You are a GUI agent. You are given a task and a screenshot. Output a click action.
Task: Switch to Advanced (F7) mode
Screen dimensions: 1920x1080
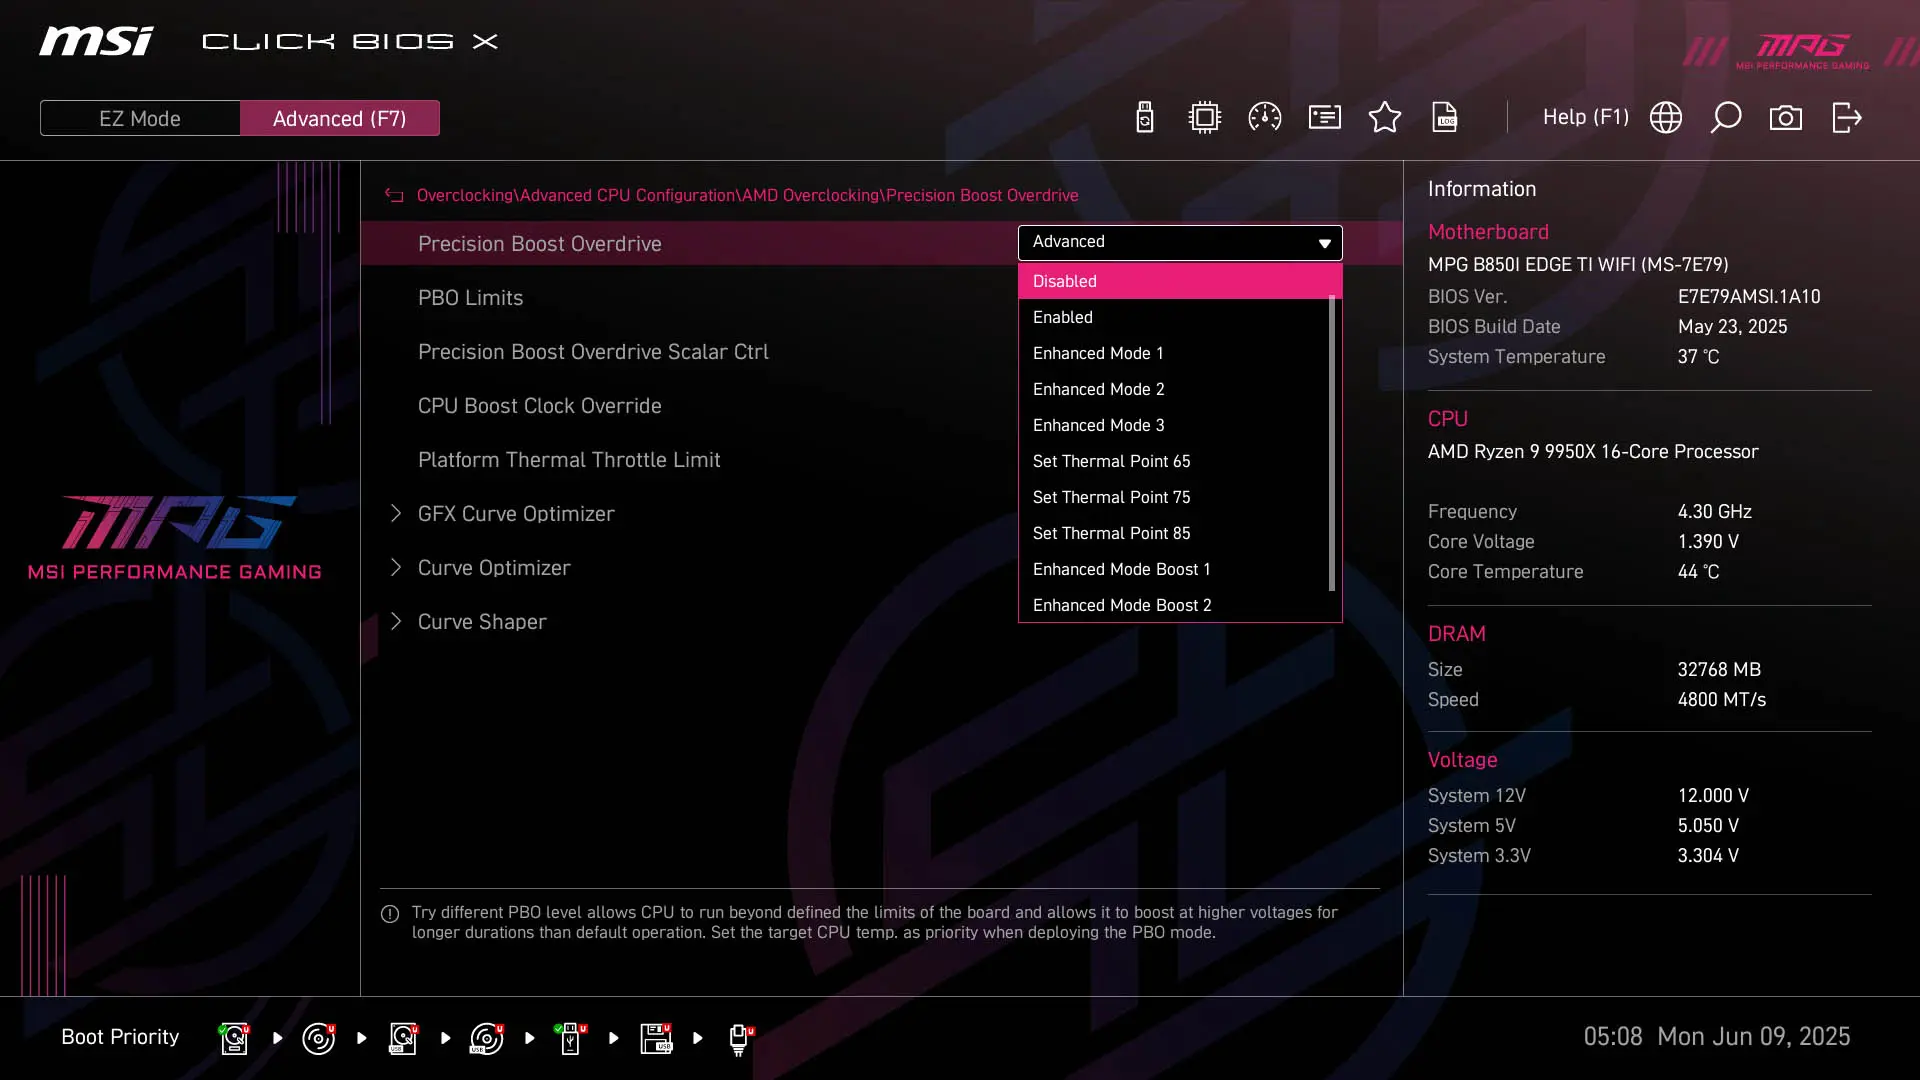(340, 118)
